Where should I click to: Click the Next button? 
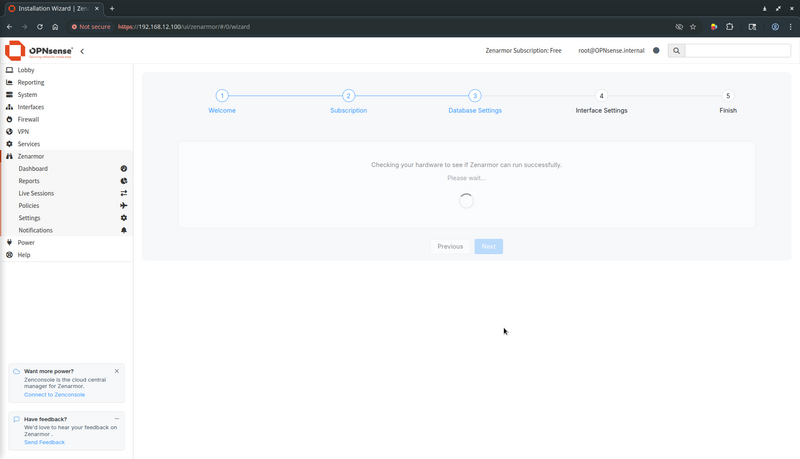click(488, 246)
